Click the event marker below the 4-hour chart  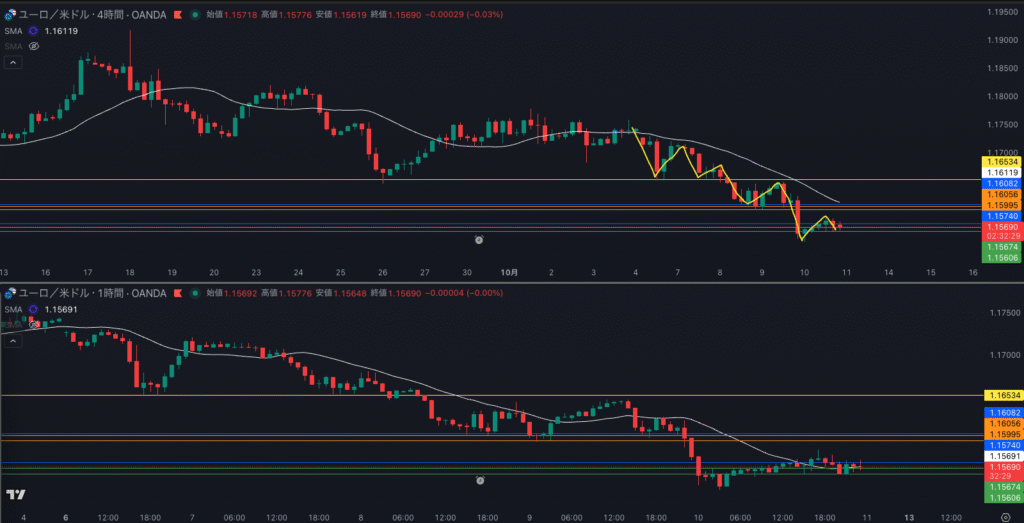(480, 240)
